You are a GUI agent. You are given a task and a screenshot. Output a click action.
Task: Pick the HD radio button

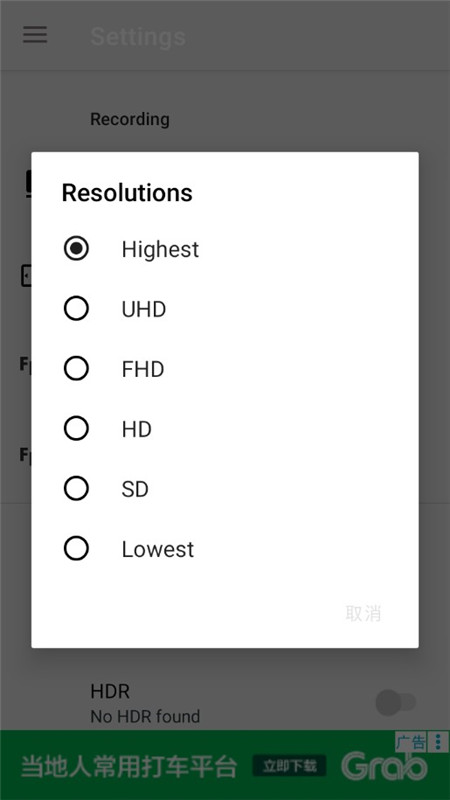[76, 429]
